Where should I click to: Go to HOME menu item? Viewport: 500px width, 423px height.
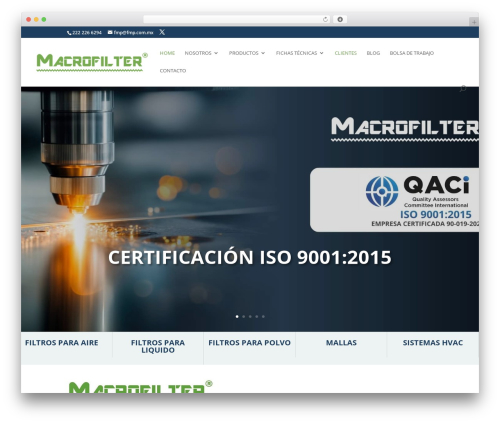167,53
